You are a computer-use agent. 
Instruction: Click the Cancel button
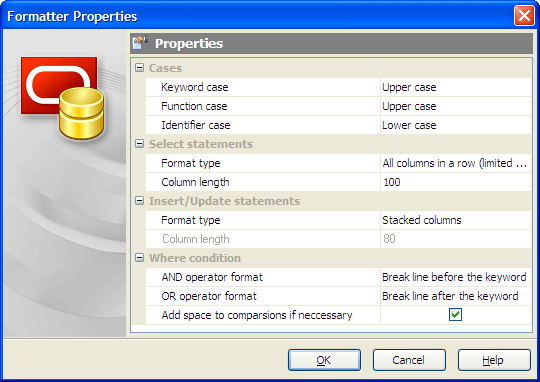409,360
